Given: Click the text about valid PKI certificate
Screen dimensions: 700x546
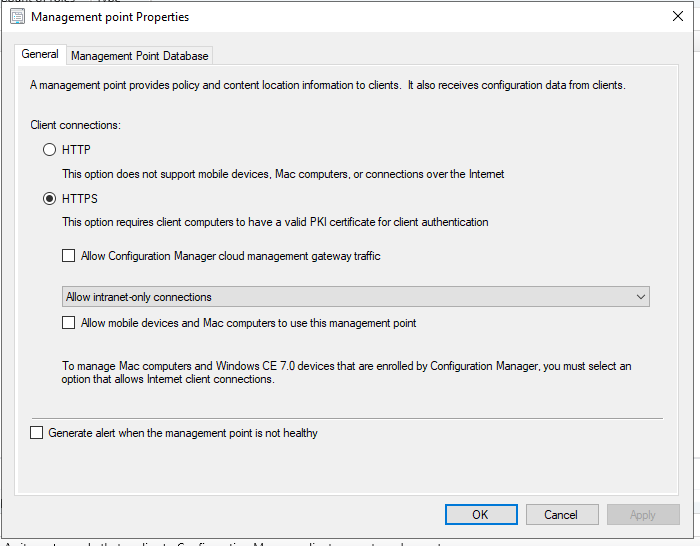Looking at the screenshot, I should click(275, 222).
